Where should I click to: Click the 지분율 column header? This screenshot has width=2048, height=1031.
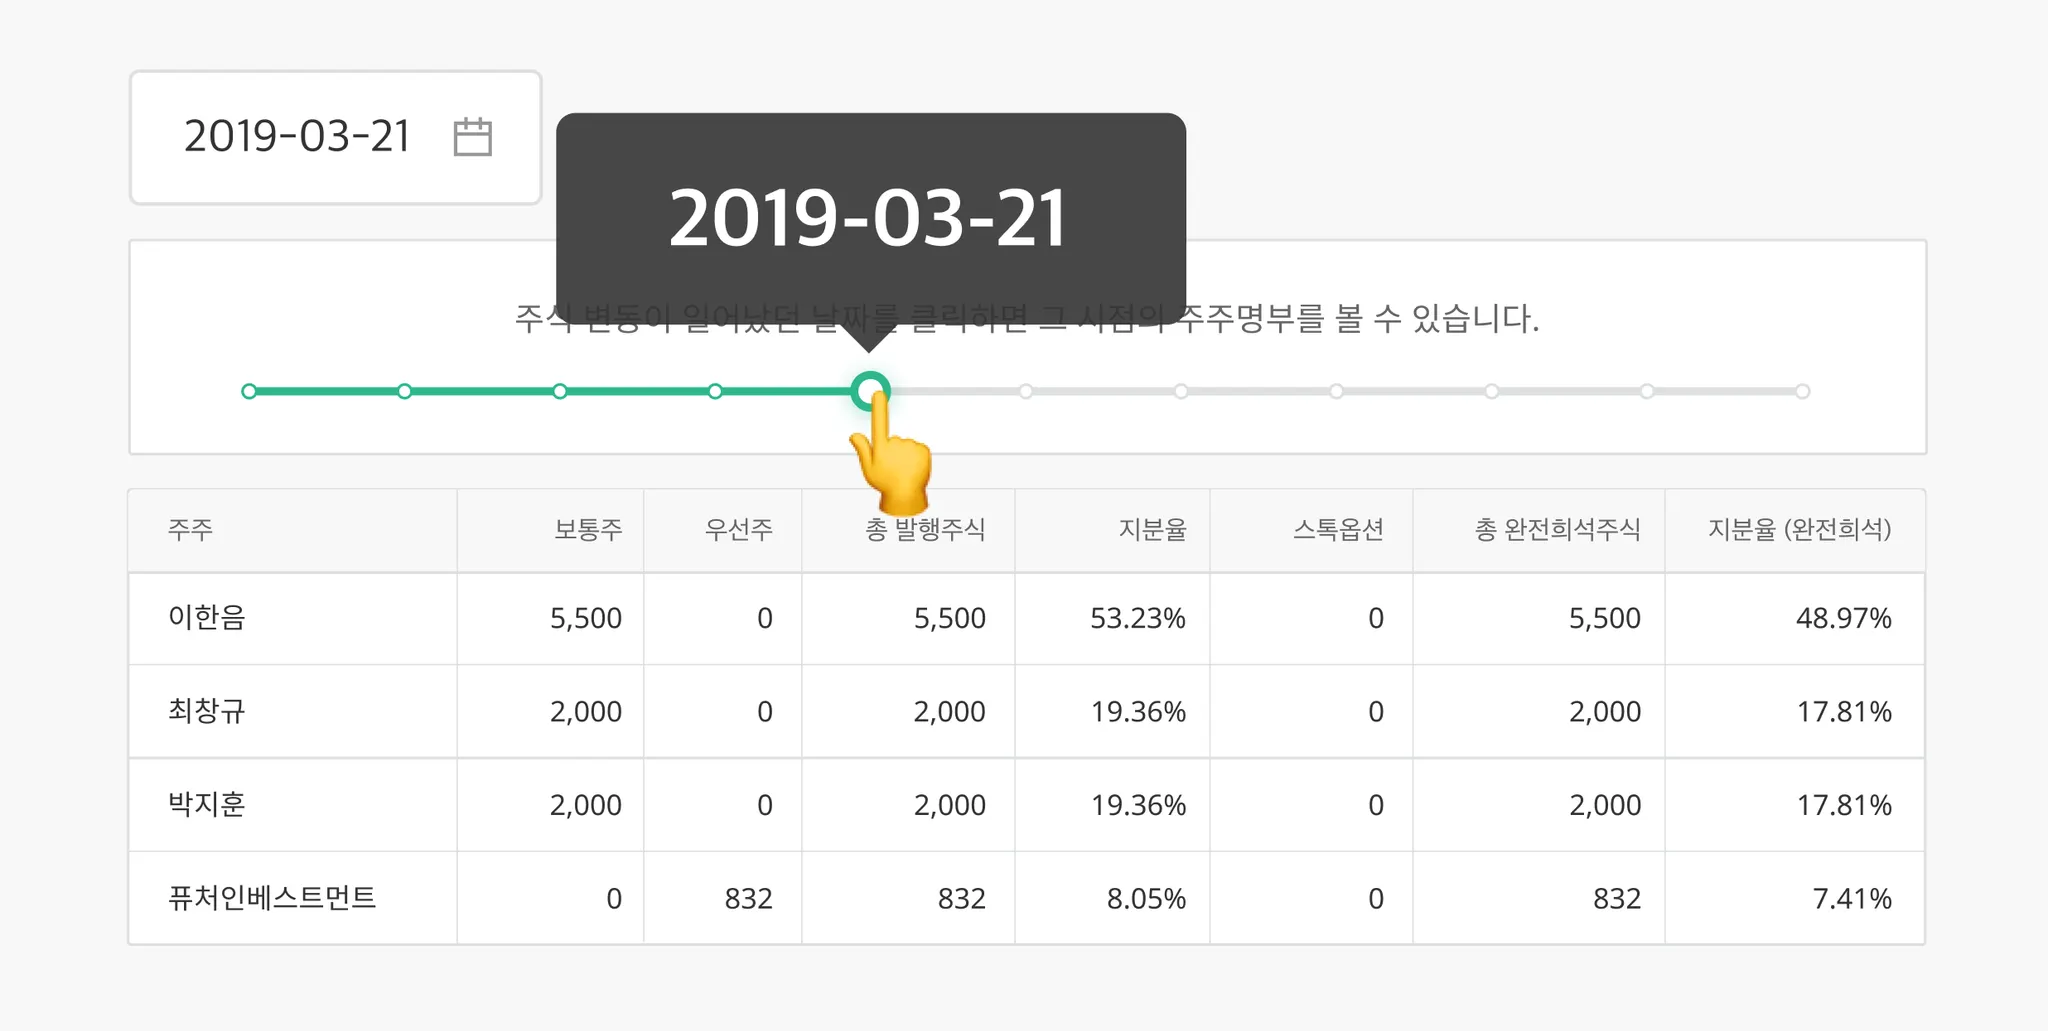click(x=1152, y=529)
